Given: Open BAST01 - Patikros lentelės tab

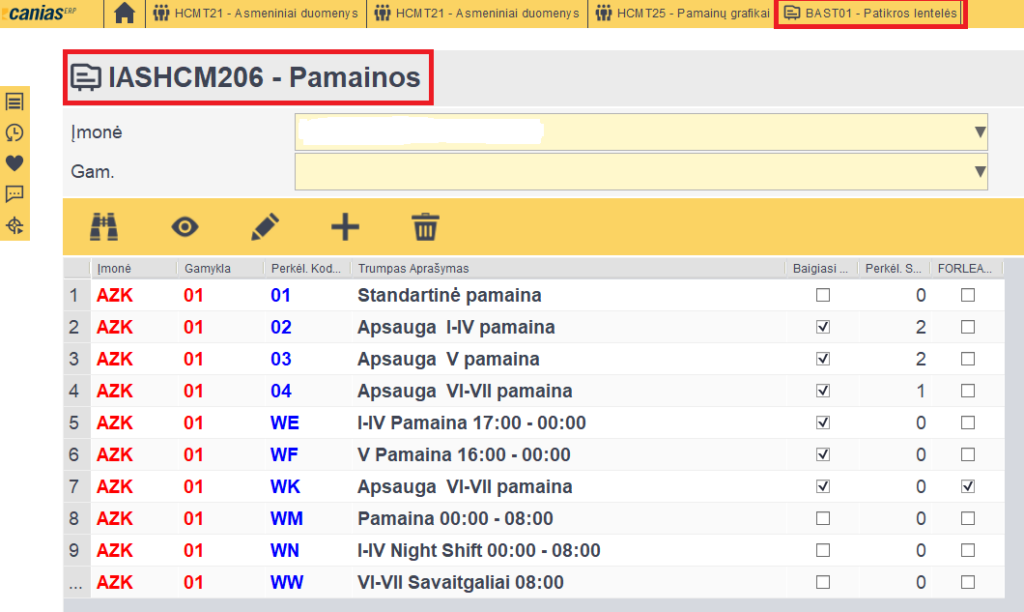Looking at the screenshot, I should (x=871, y=14).
